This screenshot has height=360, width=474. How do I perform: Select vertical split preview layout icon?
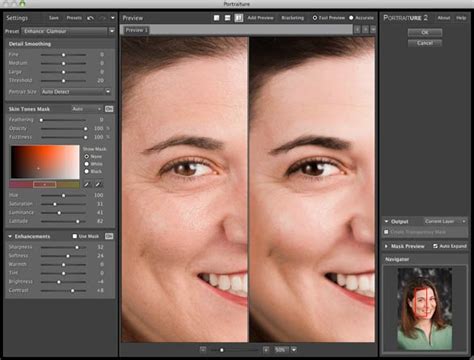[x=239, y=18]
